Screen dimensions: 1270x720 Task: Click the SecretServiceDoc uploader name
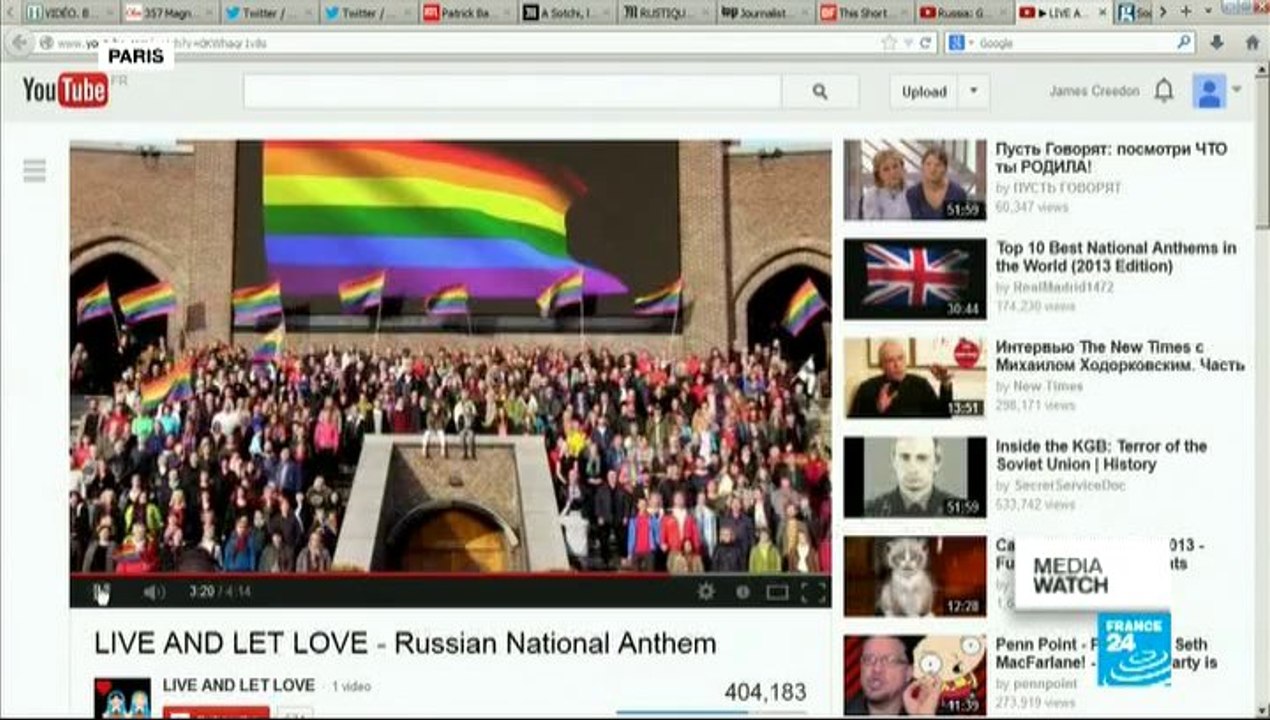coord(1069,485)
